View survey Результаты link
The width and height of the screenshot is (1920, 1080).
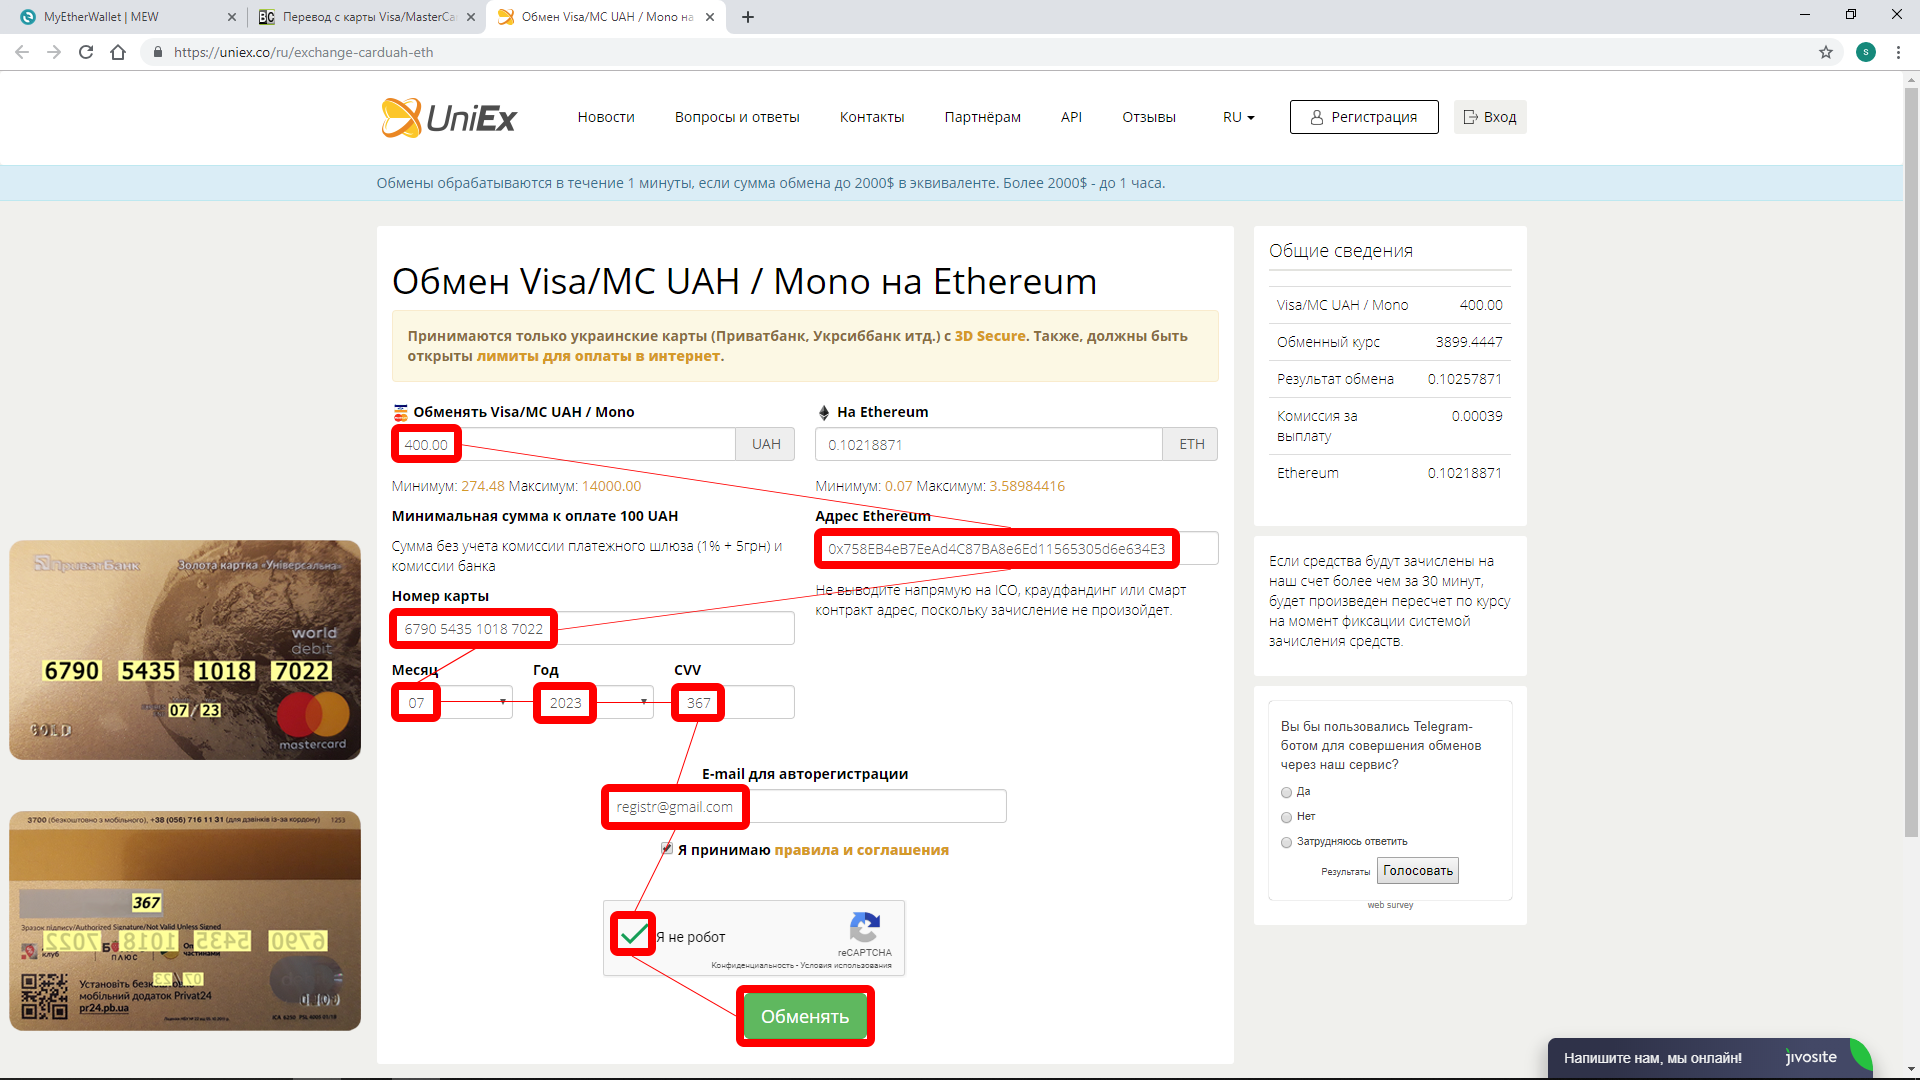1345,872
